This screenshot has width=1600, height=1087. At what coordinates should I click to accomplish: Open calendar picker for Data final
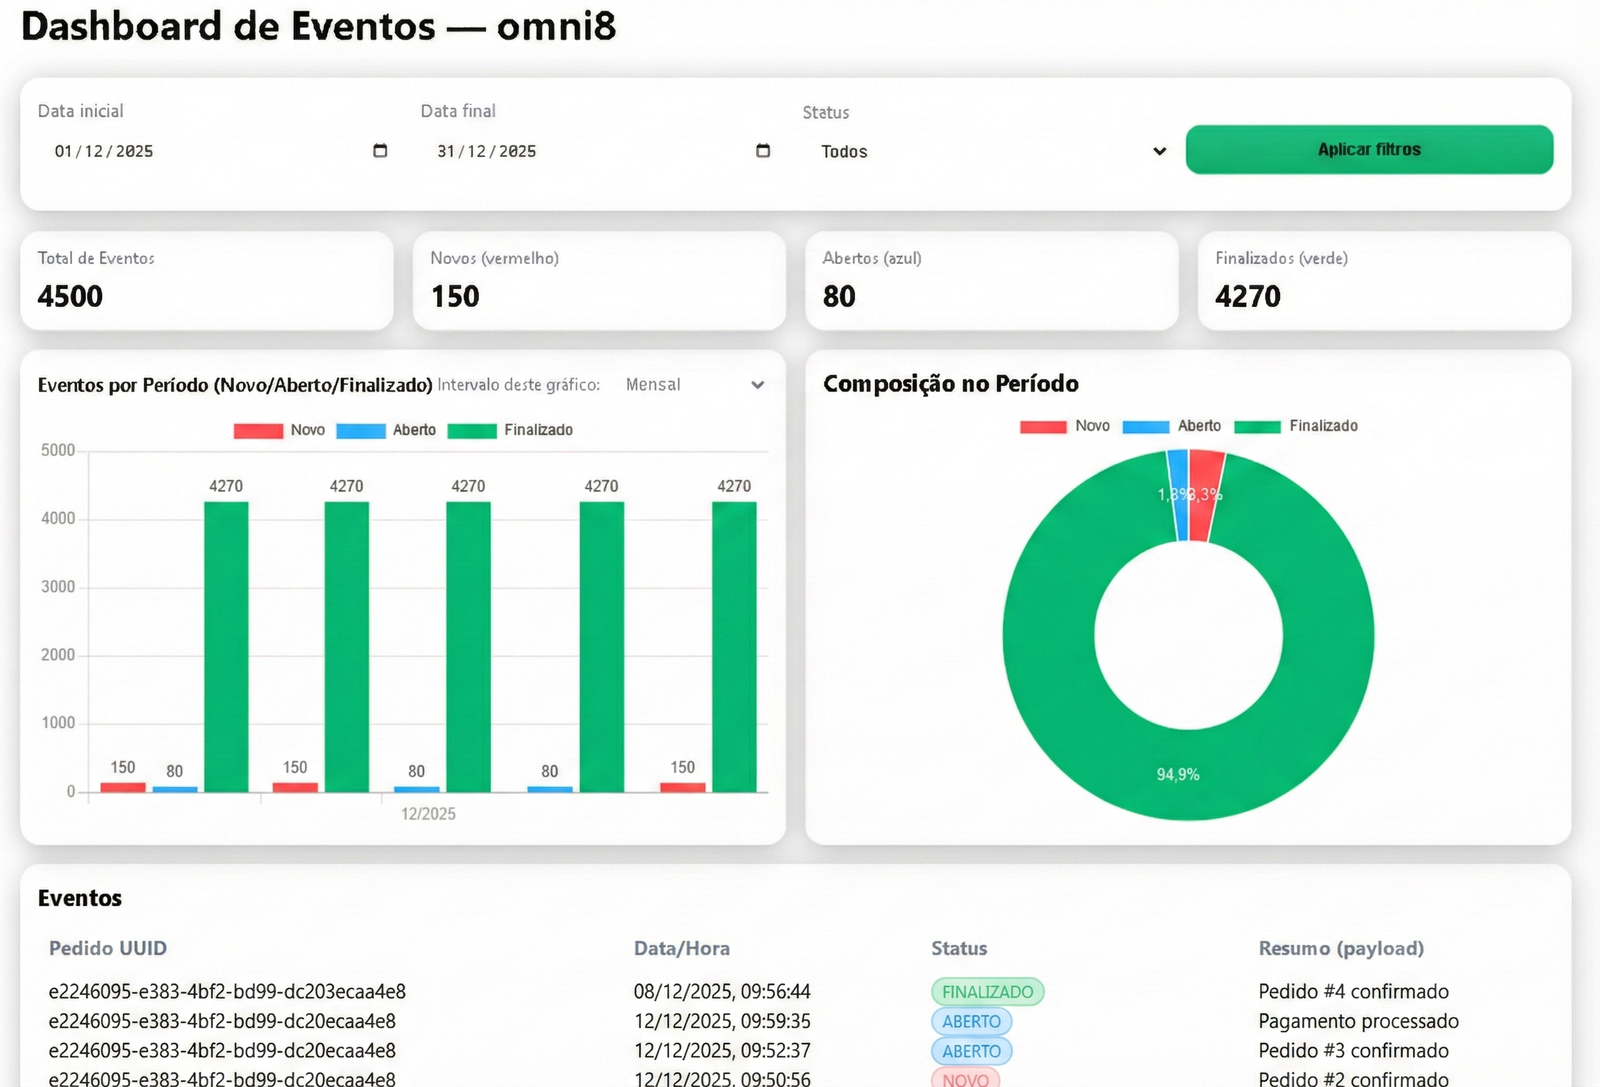(763, 151)
